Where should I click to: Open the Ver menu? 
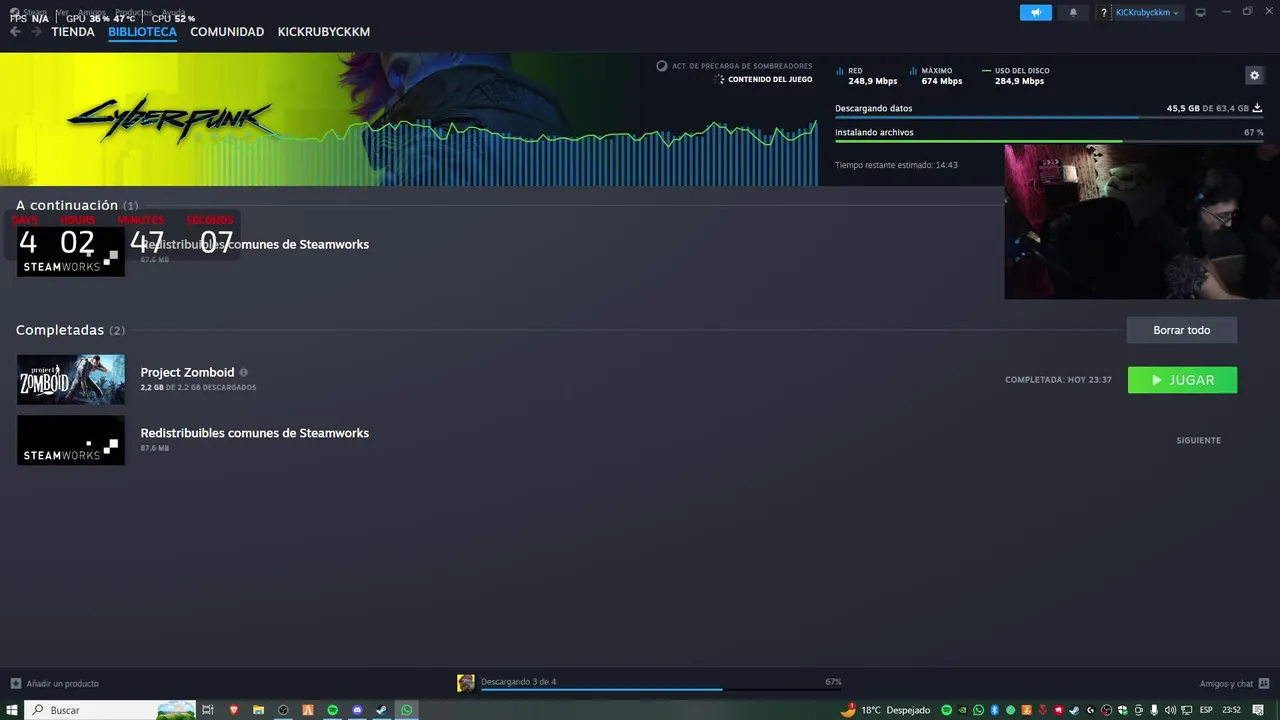(62, 12)
